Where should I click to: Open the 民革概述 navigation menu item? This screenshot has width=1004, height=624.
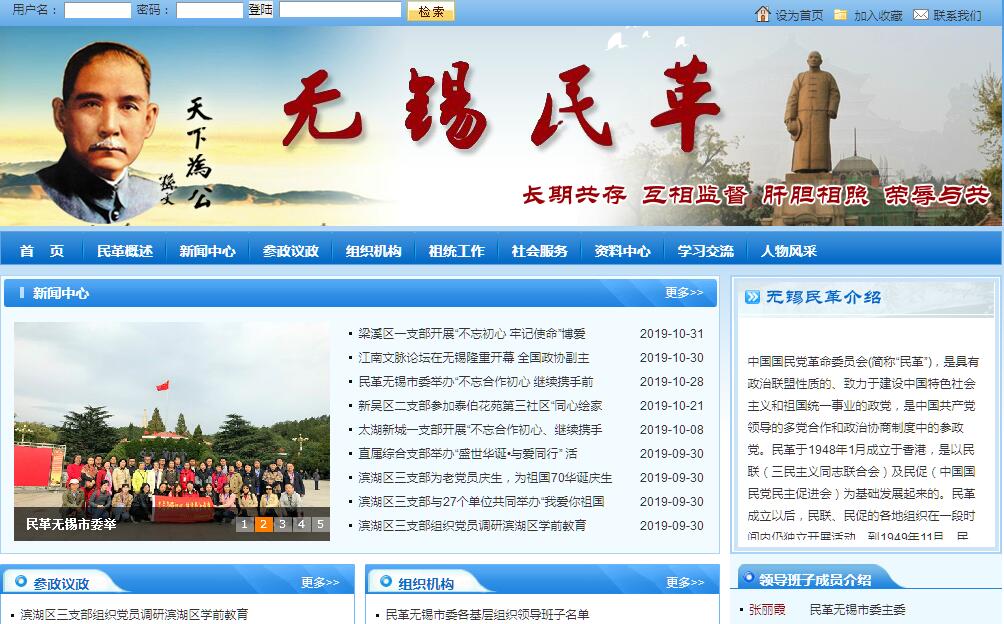pos(125,251)
